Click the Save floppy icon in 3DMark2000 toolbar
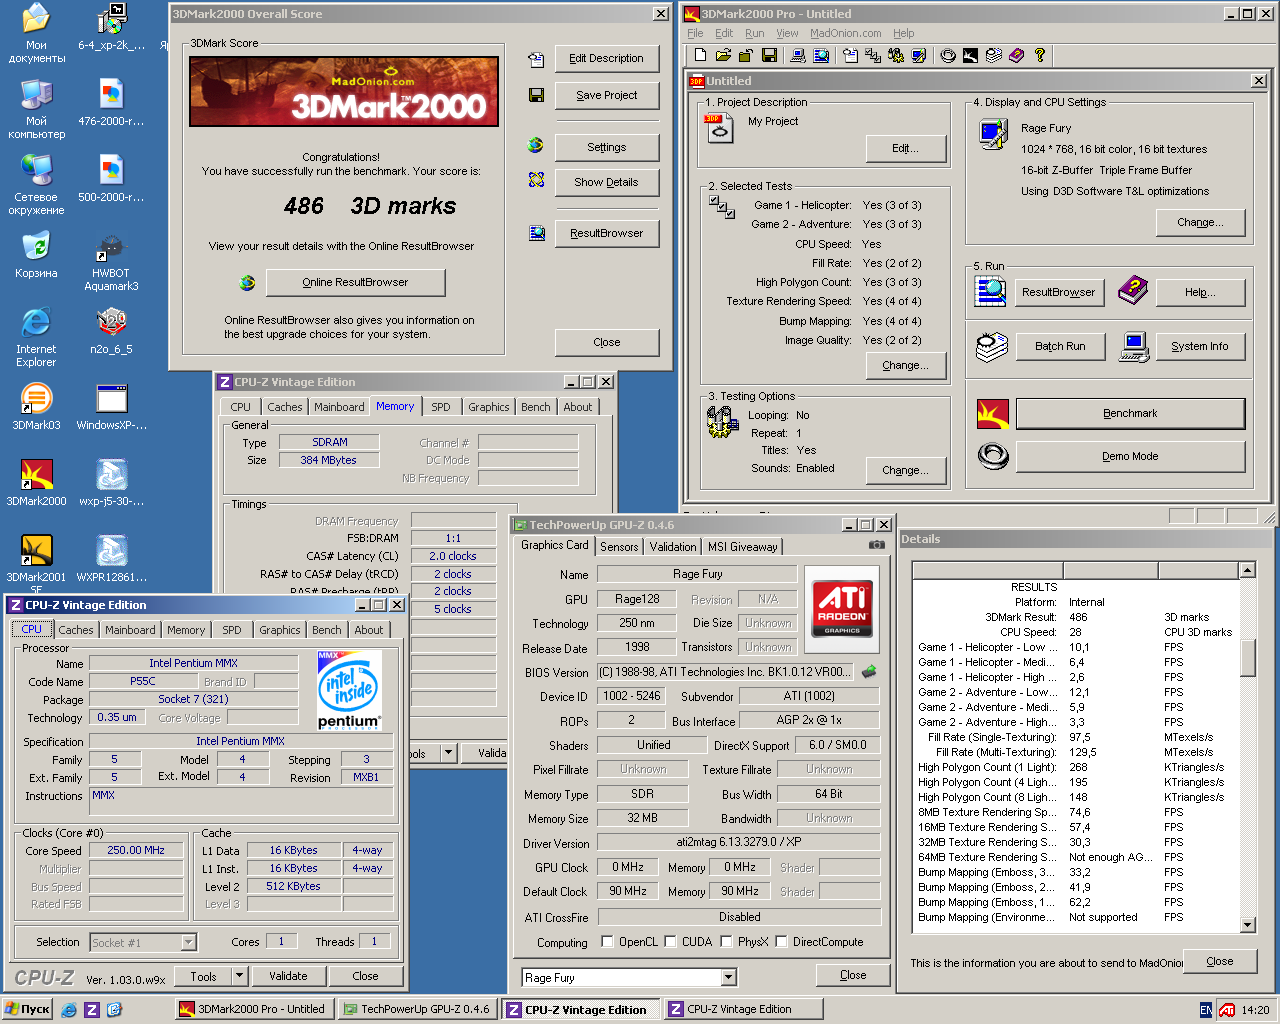Viewport: 1280px width, 1024px height. tap(769, 55)
